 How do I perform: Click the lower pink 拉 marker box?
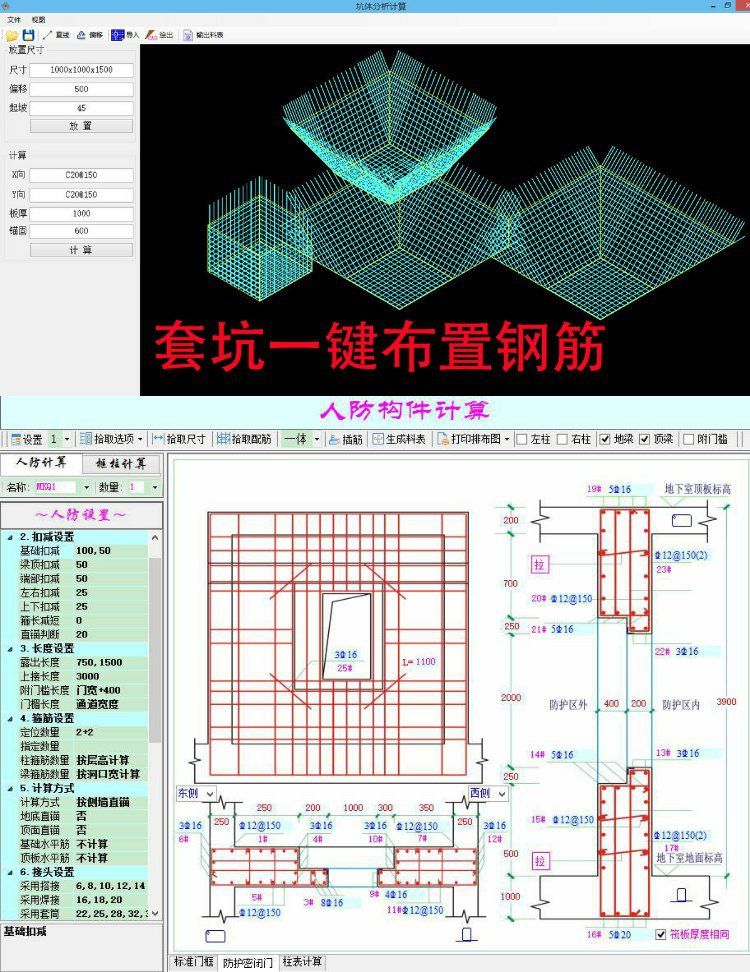540,860
